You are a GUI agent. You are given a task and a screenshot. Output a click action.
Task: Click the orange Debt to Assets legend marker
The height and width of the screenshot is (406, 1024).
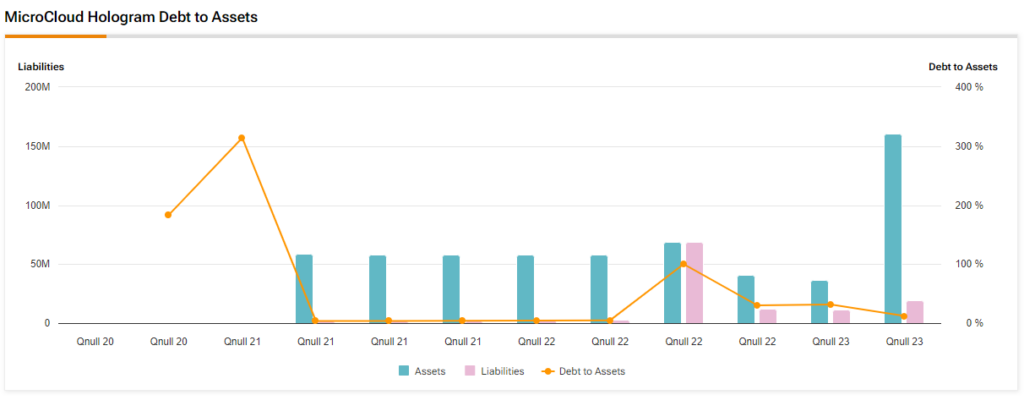click(x=549, y=371)
